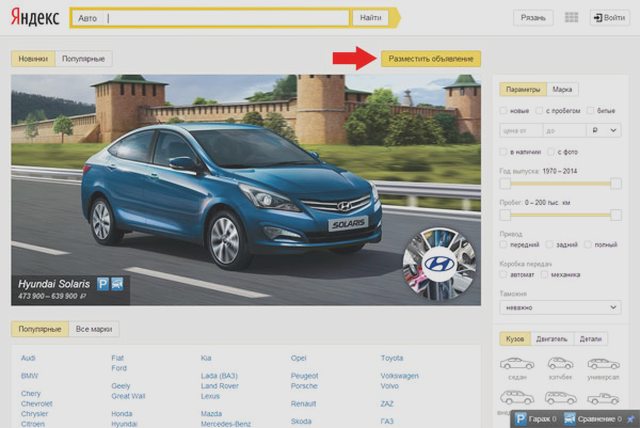This screenshot has height=428, width=640.
Task: Select the hatchback body type icon
Action: 560,363
